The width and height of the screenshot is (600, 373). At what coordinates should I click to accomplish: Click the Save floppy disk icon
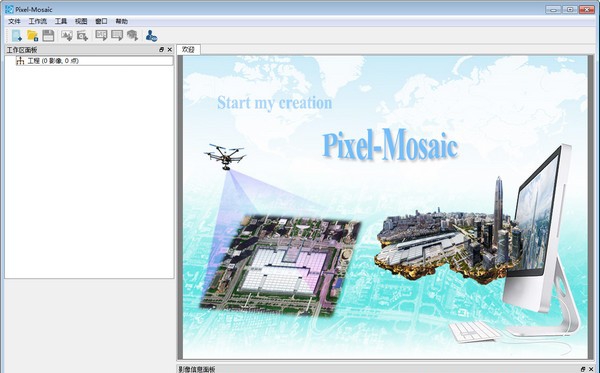click(x=48, y=36)
